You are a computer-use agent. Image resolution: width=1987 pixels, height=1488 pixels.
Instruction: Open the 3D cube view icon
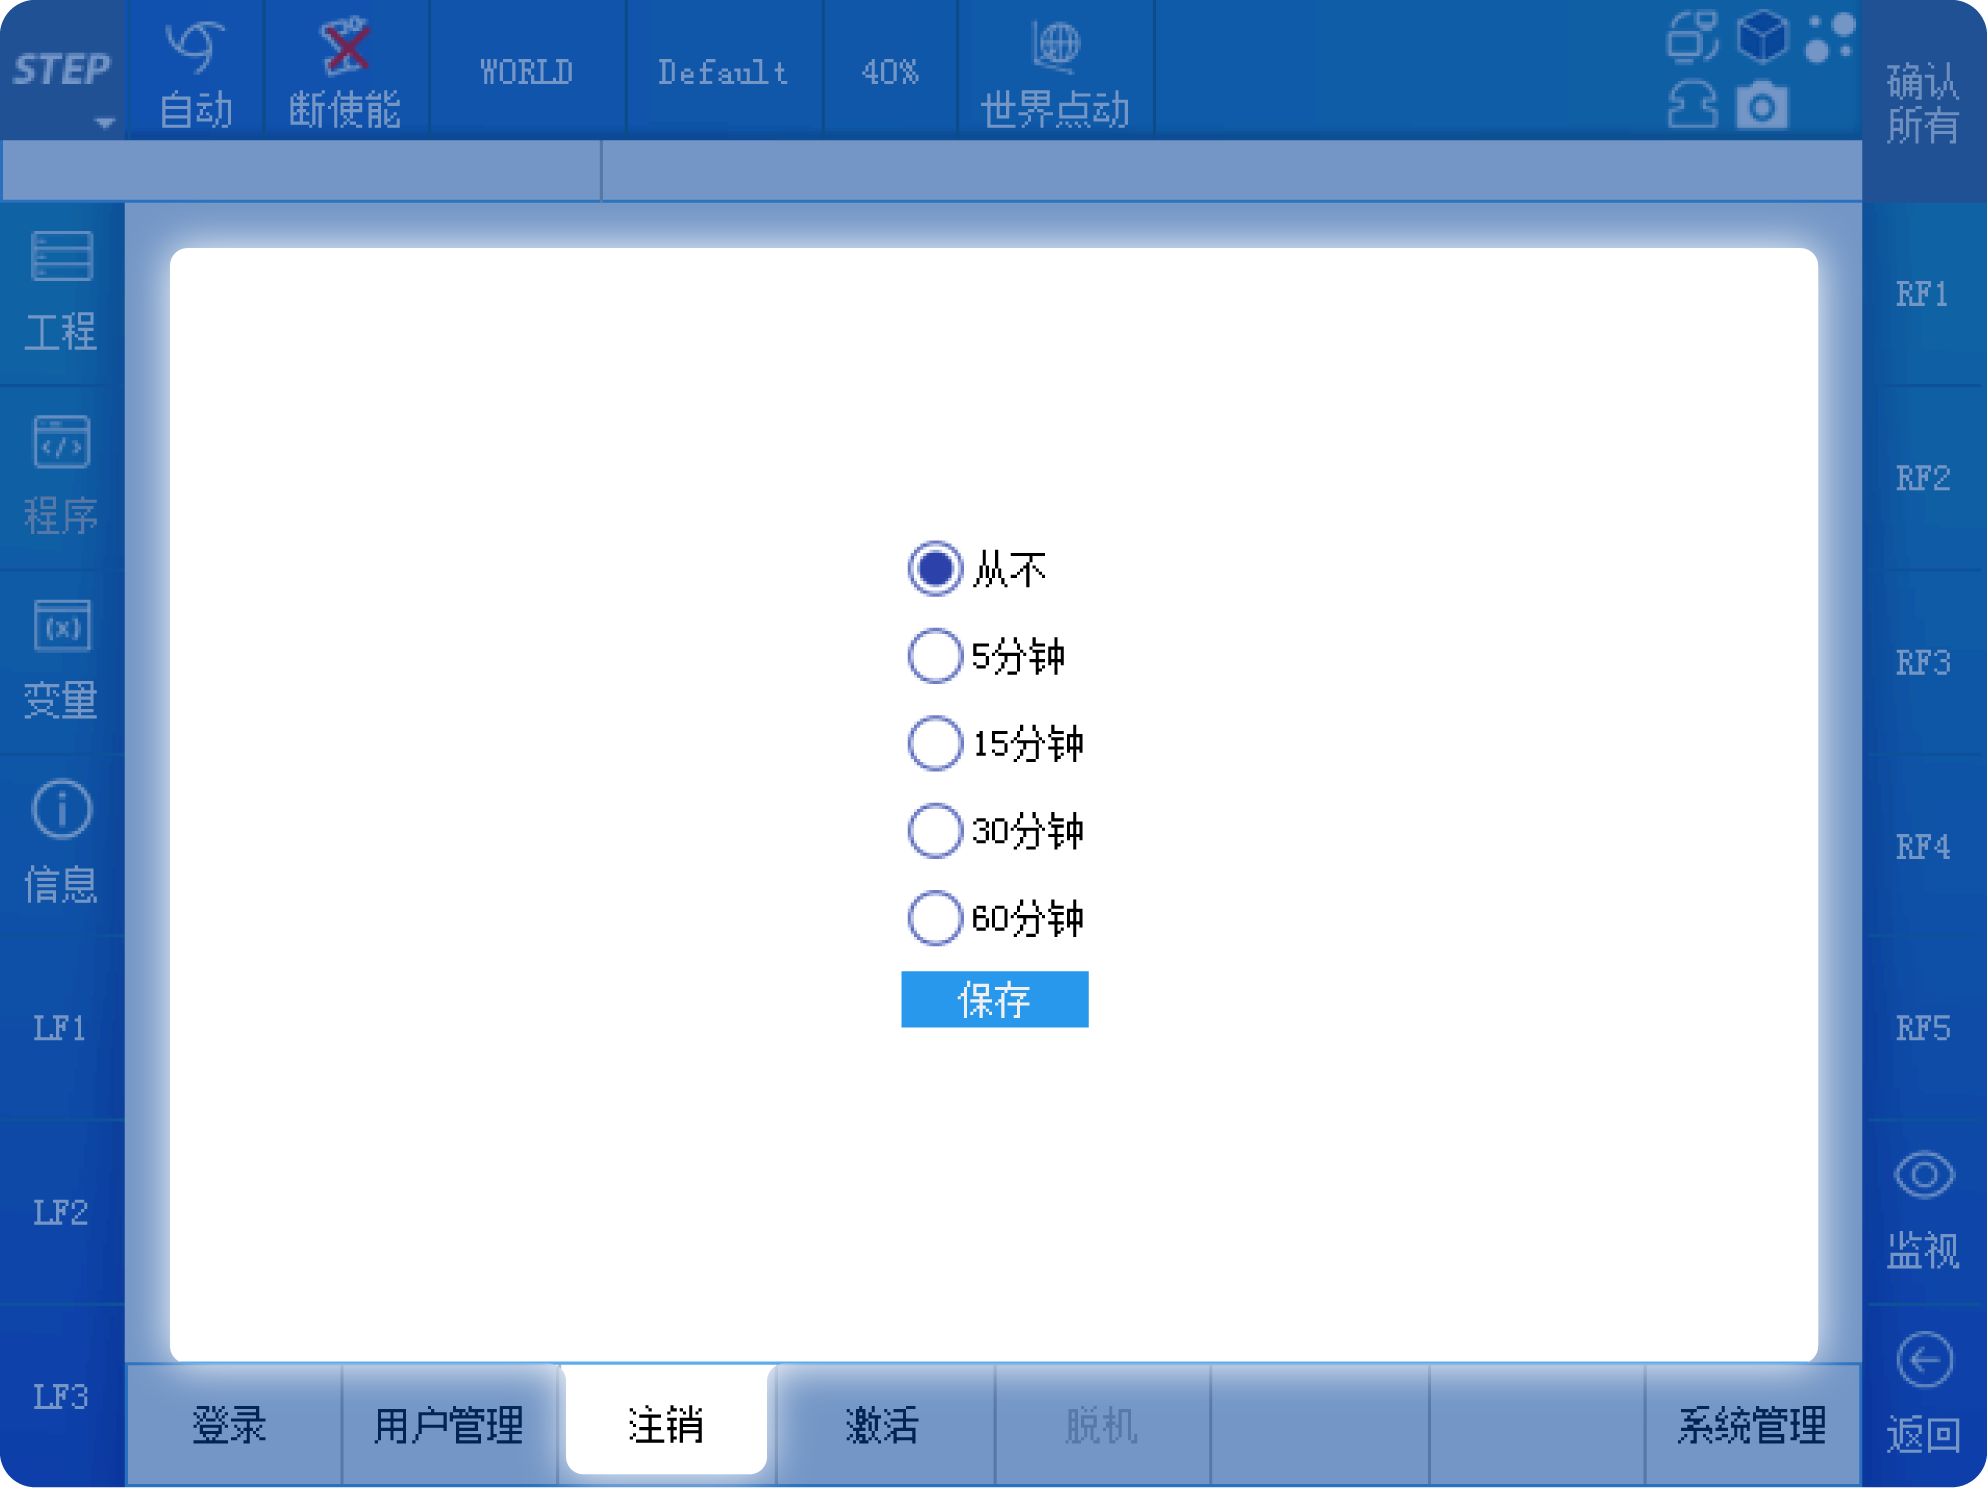click(x=1762, y=37)
